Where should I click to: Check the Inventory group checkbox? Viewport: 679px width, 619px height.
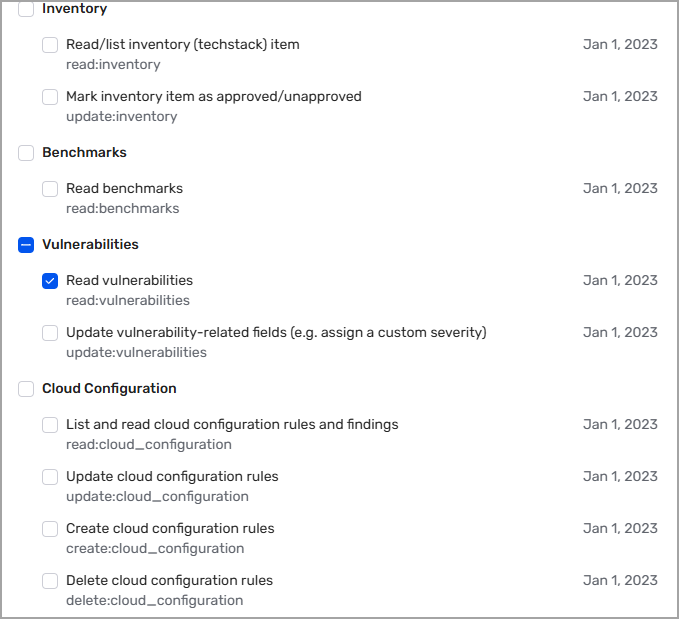pyautogui.click(x=26, y=9)
